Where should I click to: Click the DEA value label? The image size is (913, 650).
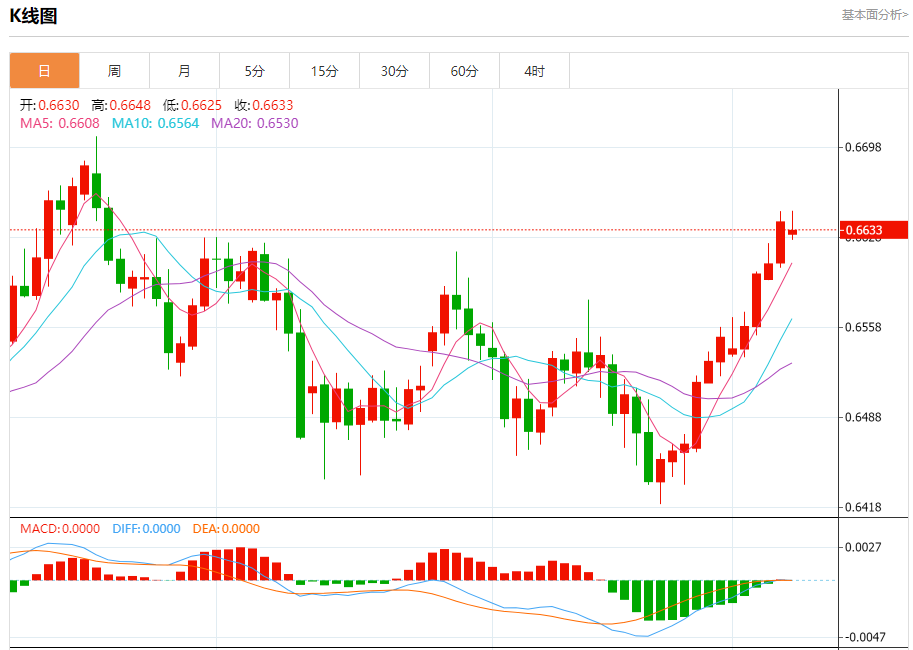[x=226, y=529]
